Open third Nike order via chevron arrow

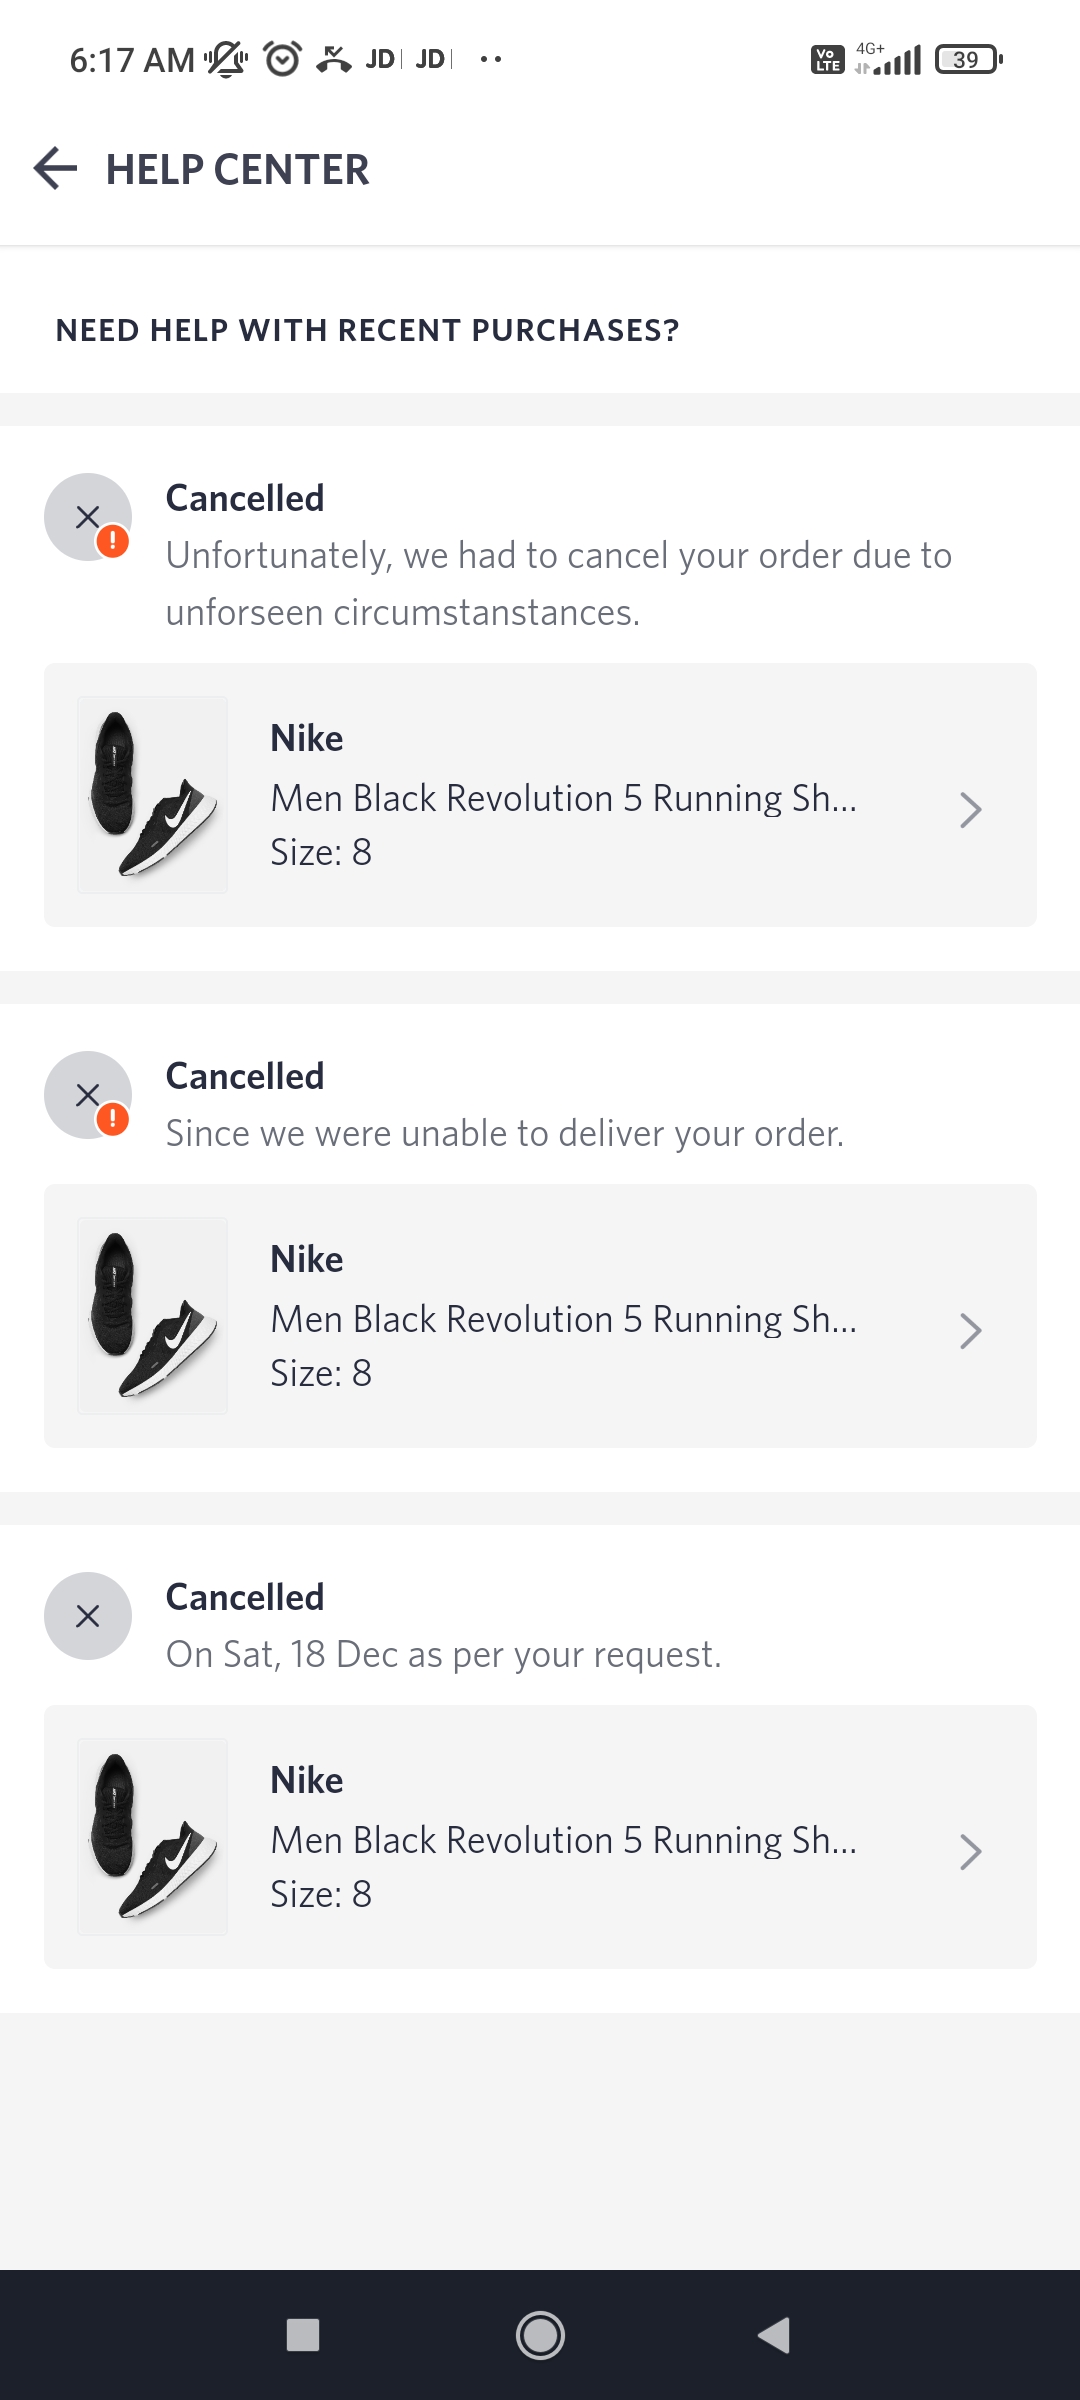[x=970, y=1852]
